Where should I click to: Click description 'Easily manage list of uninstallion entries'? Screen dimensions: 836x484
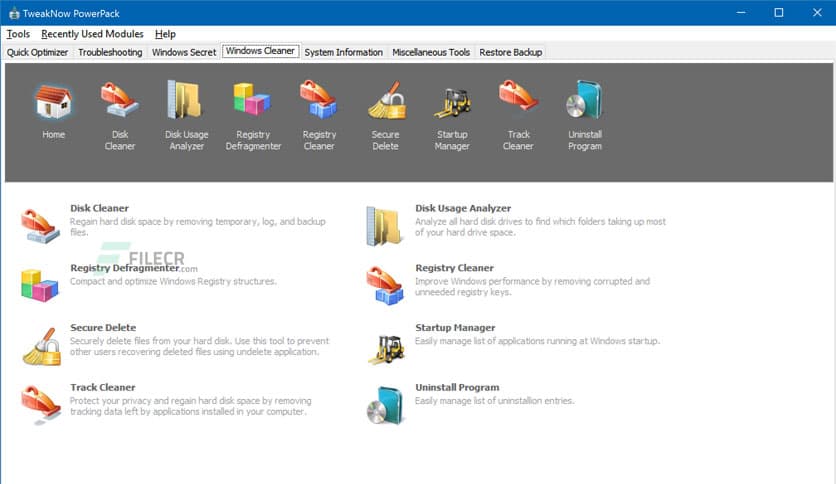point(495,401)
